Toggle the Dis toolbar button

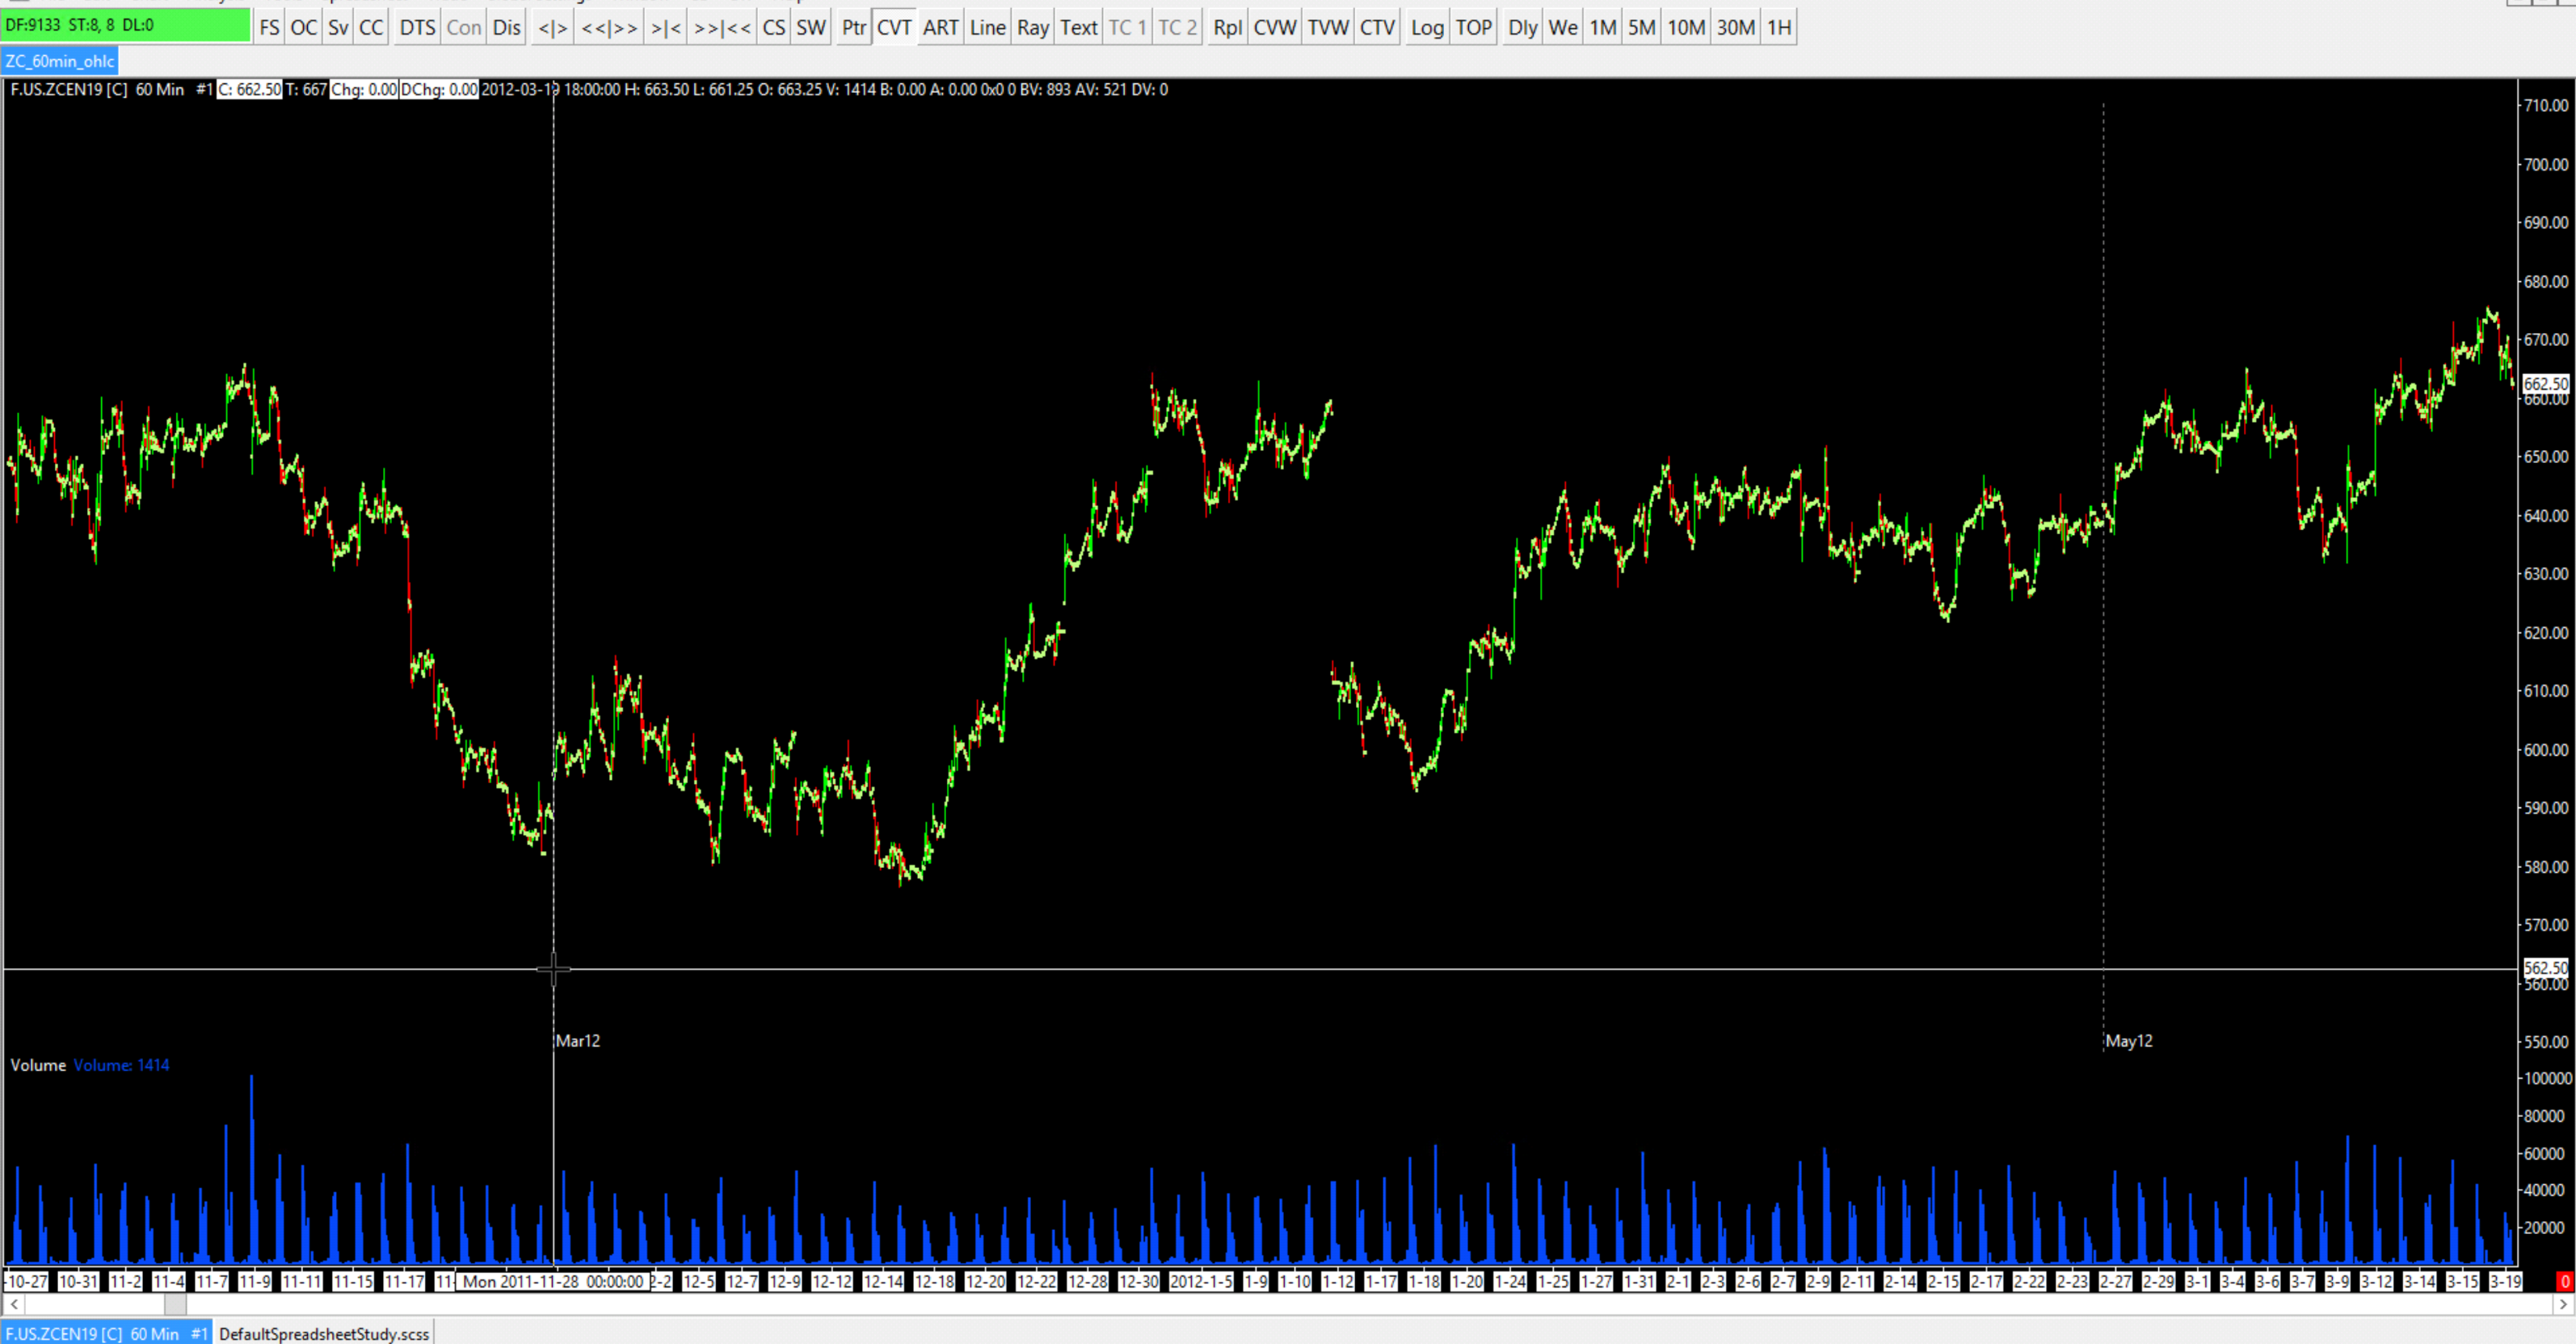[x=507, y=27]
